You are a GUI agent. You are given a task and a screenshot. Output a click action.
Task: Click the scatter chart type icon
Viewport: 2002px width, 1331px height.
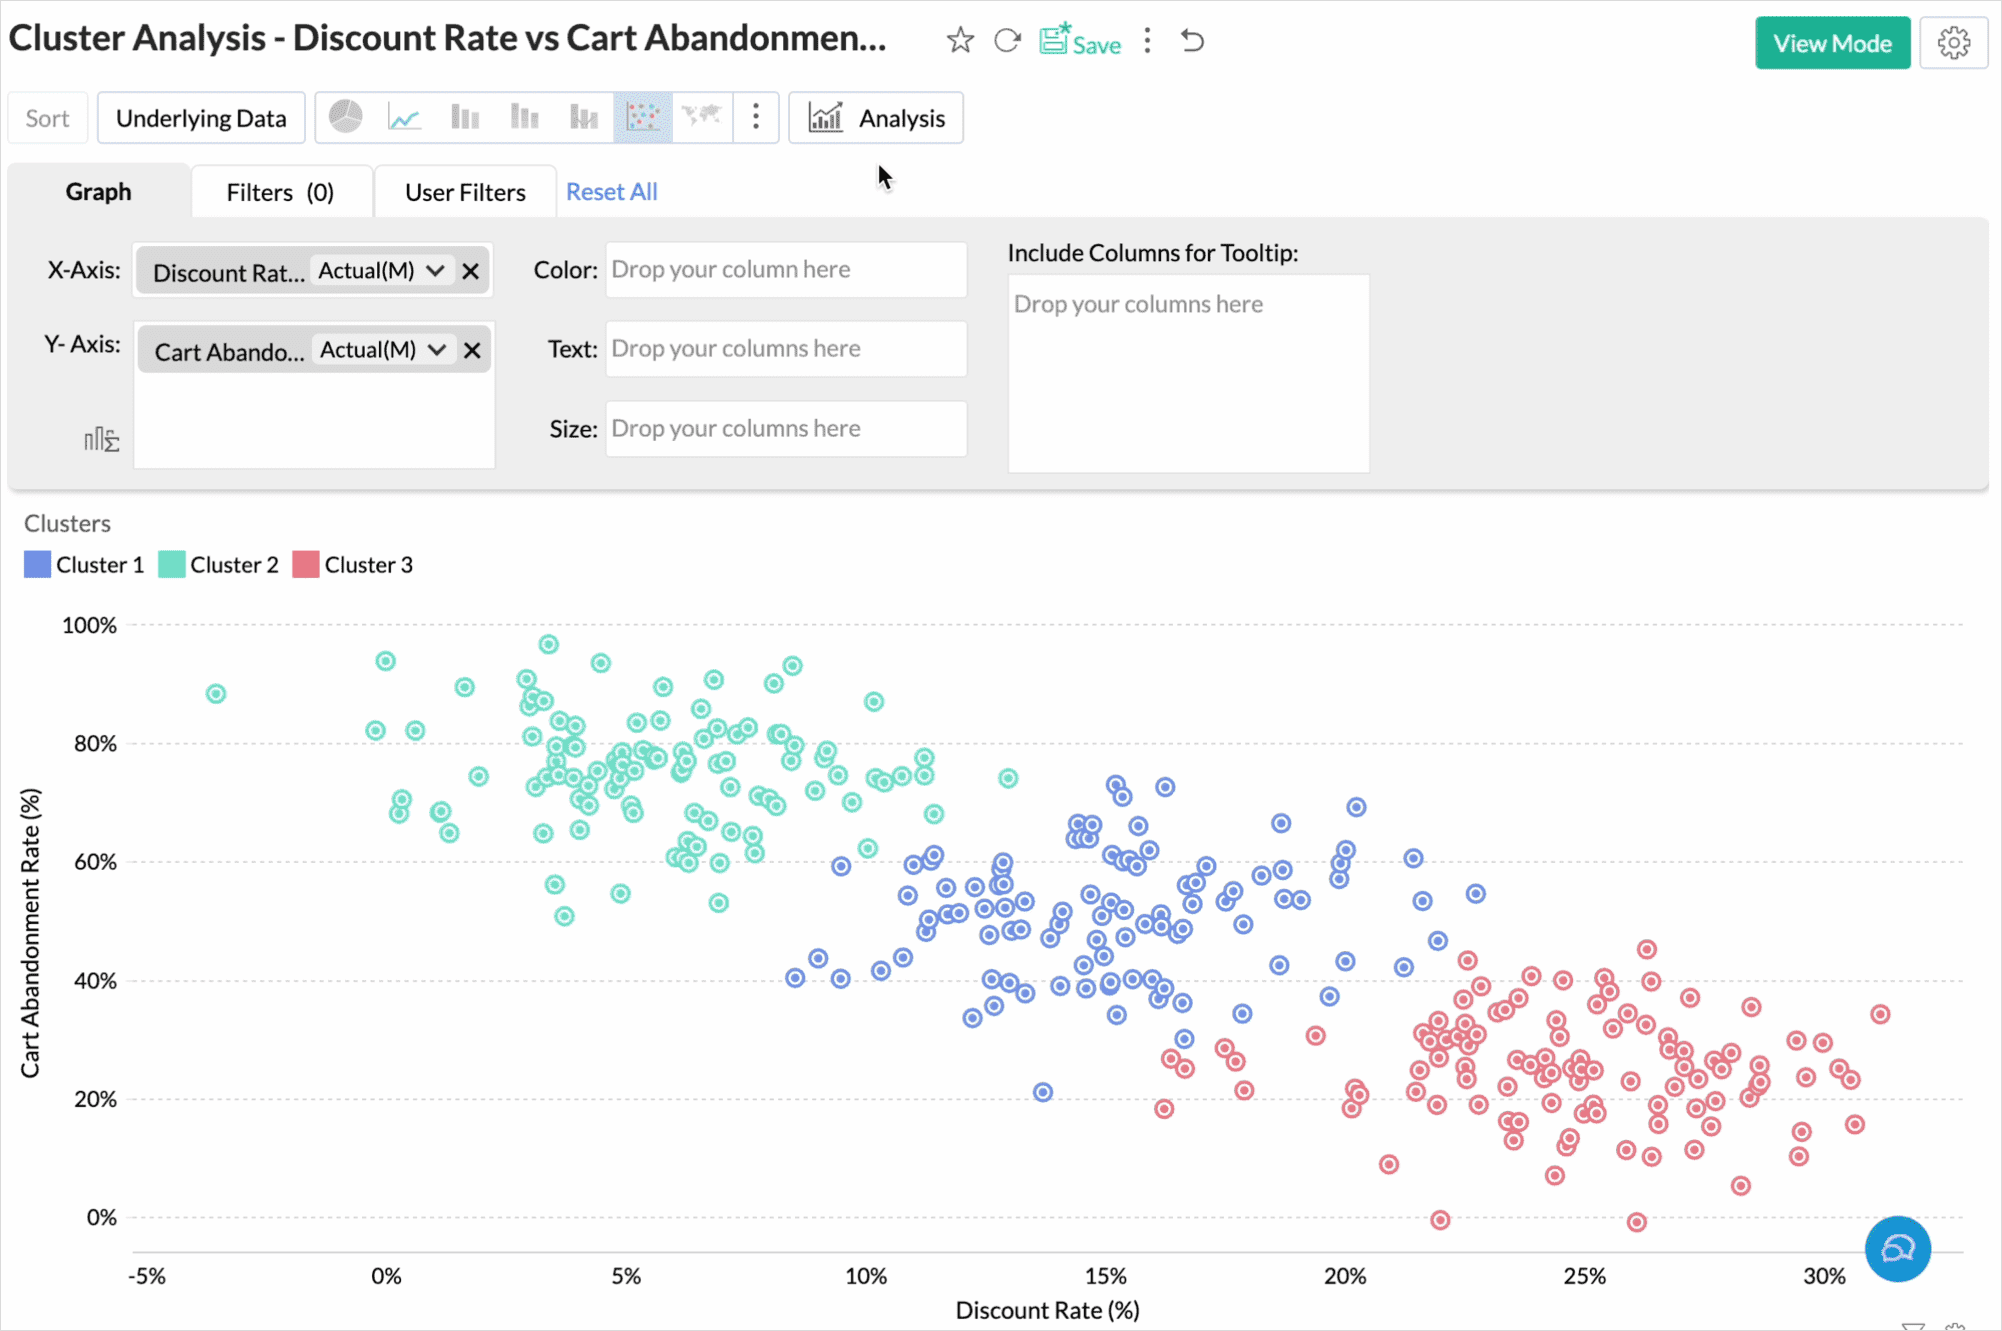(x=643, y=117)
